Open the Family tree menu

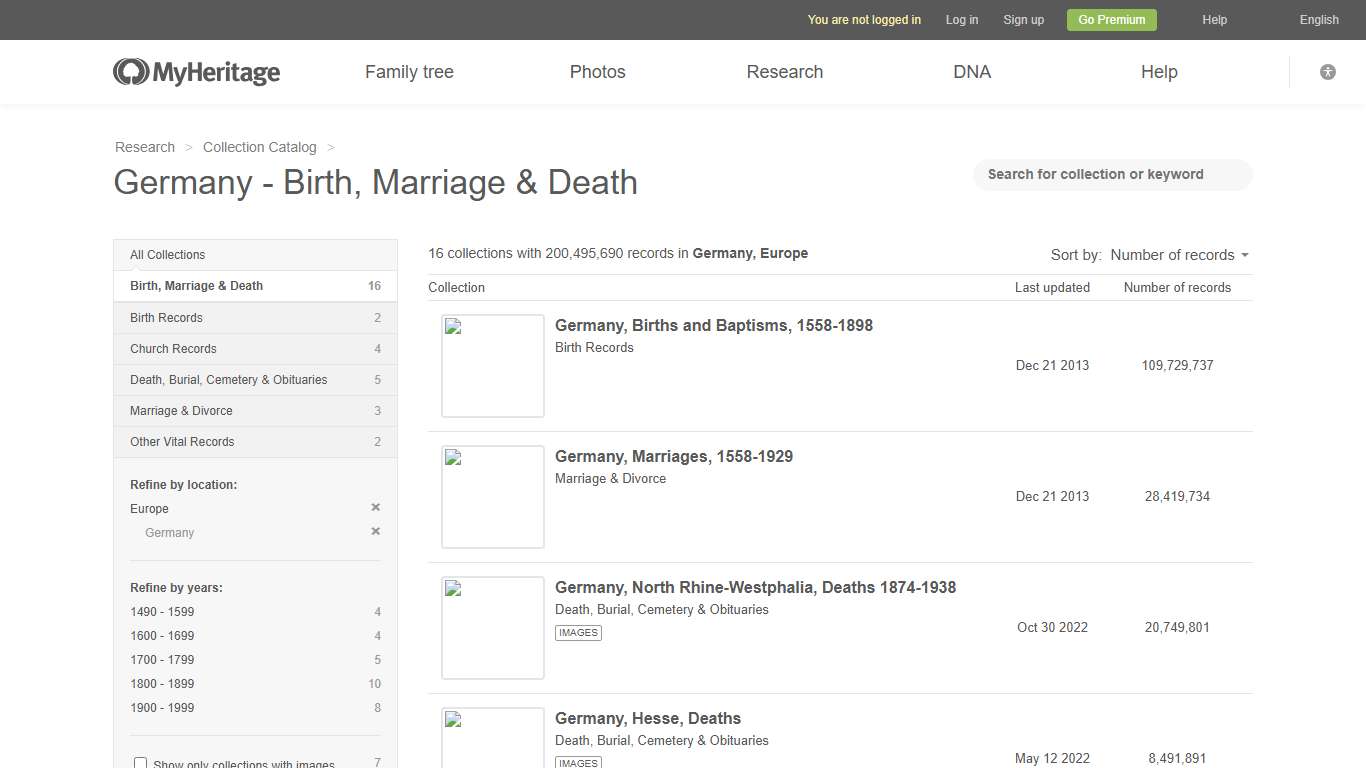pyautogui.click(x=409, y=71)
